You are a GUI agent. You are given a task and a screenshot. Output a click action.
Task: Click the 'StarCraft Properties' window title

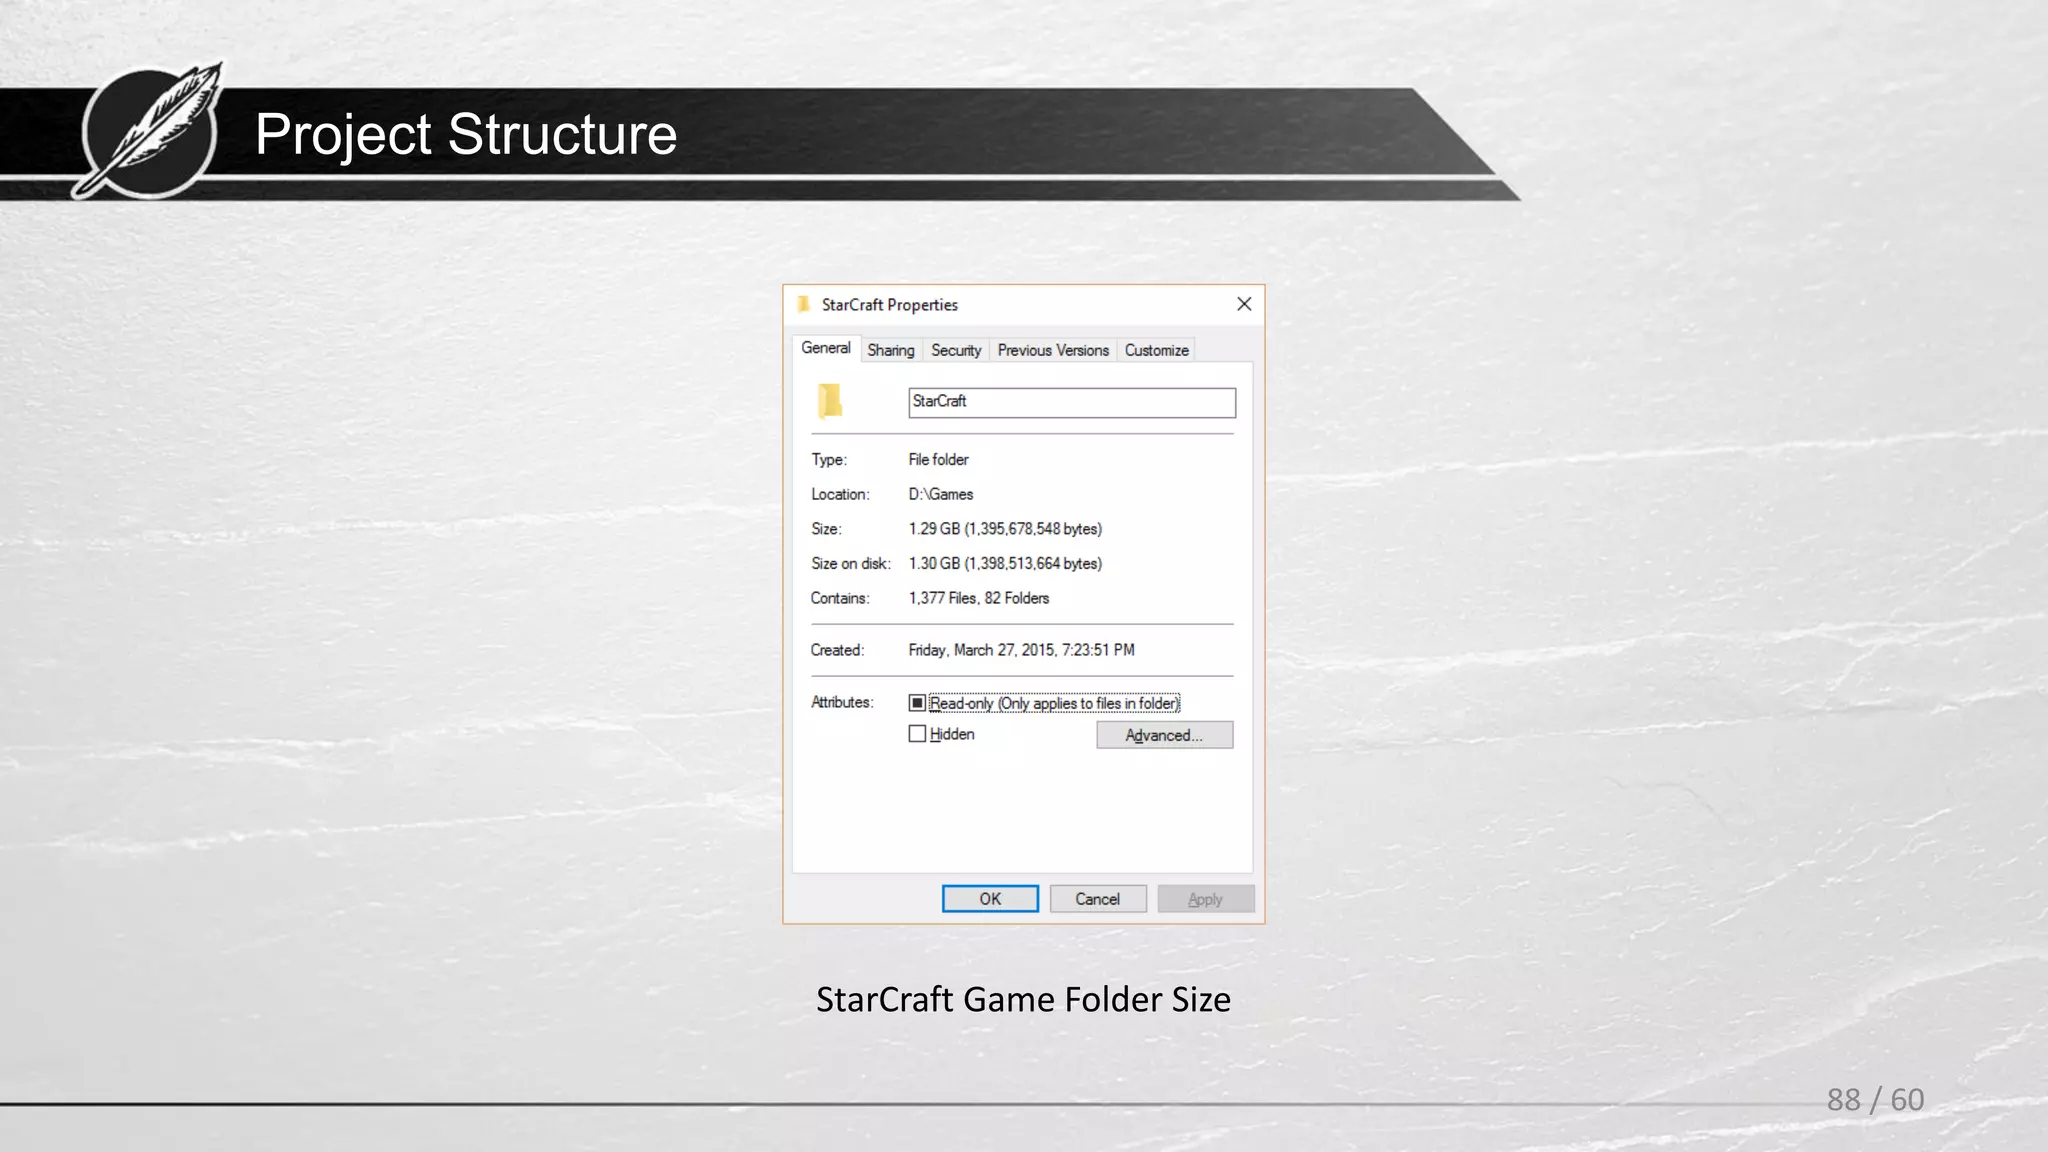(890, 305)
